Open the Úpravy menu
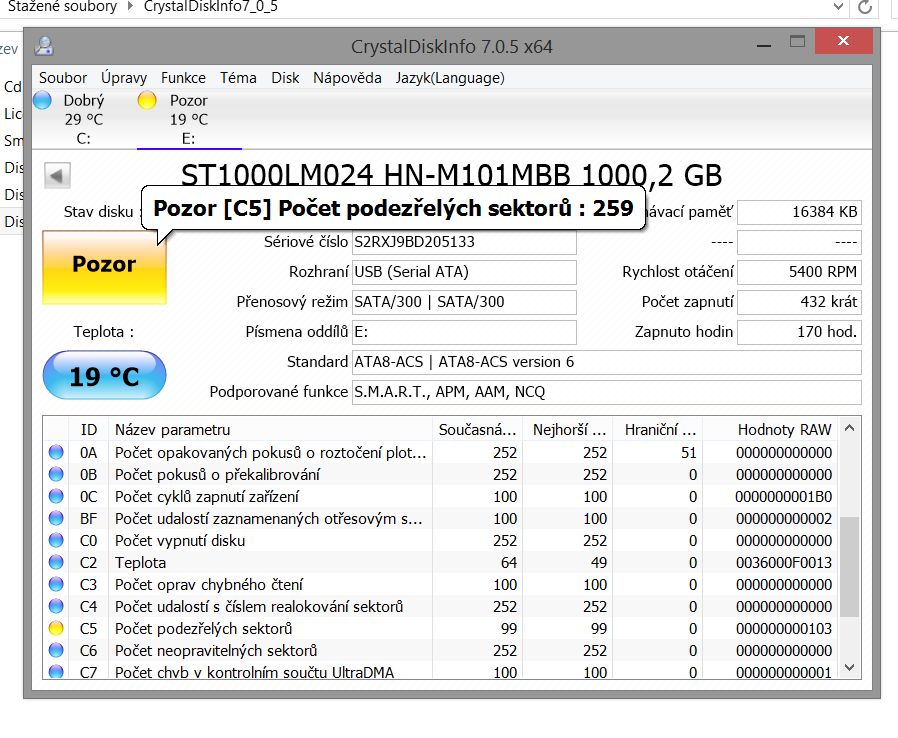 [x=124, y=78]
